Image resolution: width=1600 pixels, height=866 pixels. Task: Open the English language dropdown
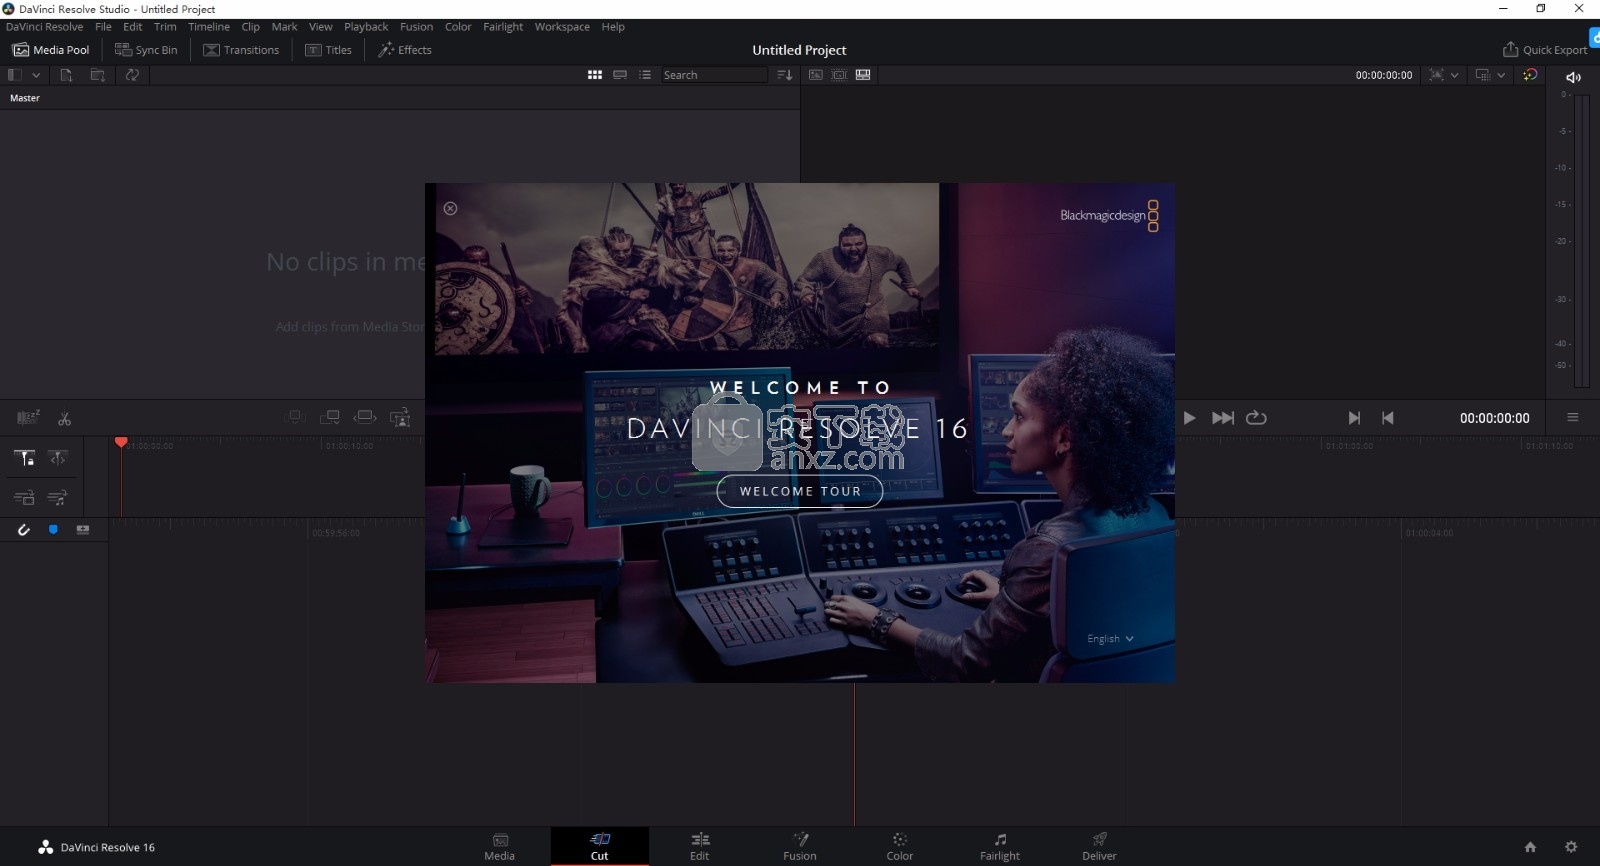[1110, 639]
